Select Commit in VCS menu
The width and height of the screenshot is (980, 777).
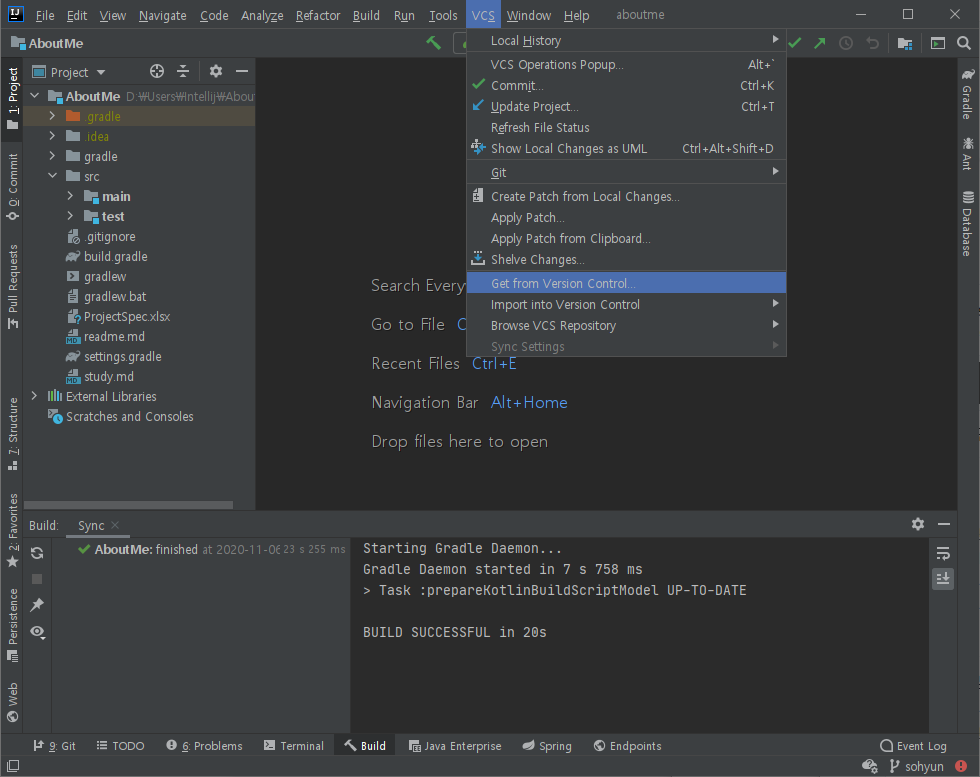pos(626,85)
